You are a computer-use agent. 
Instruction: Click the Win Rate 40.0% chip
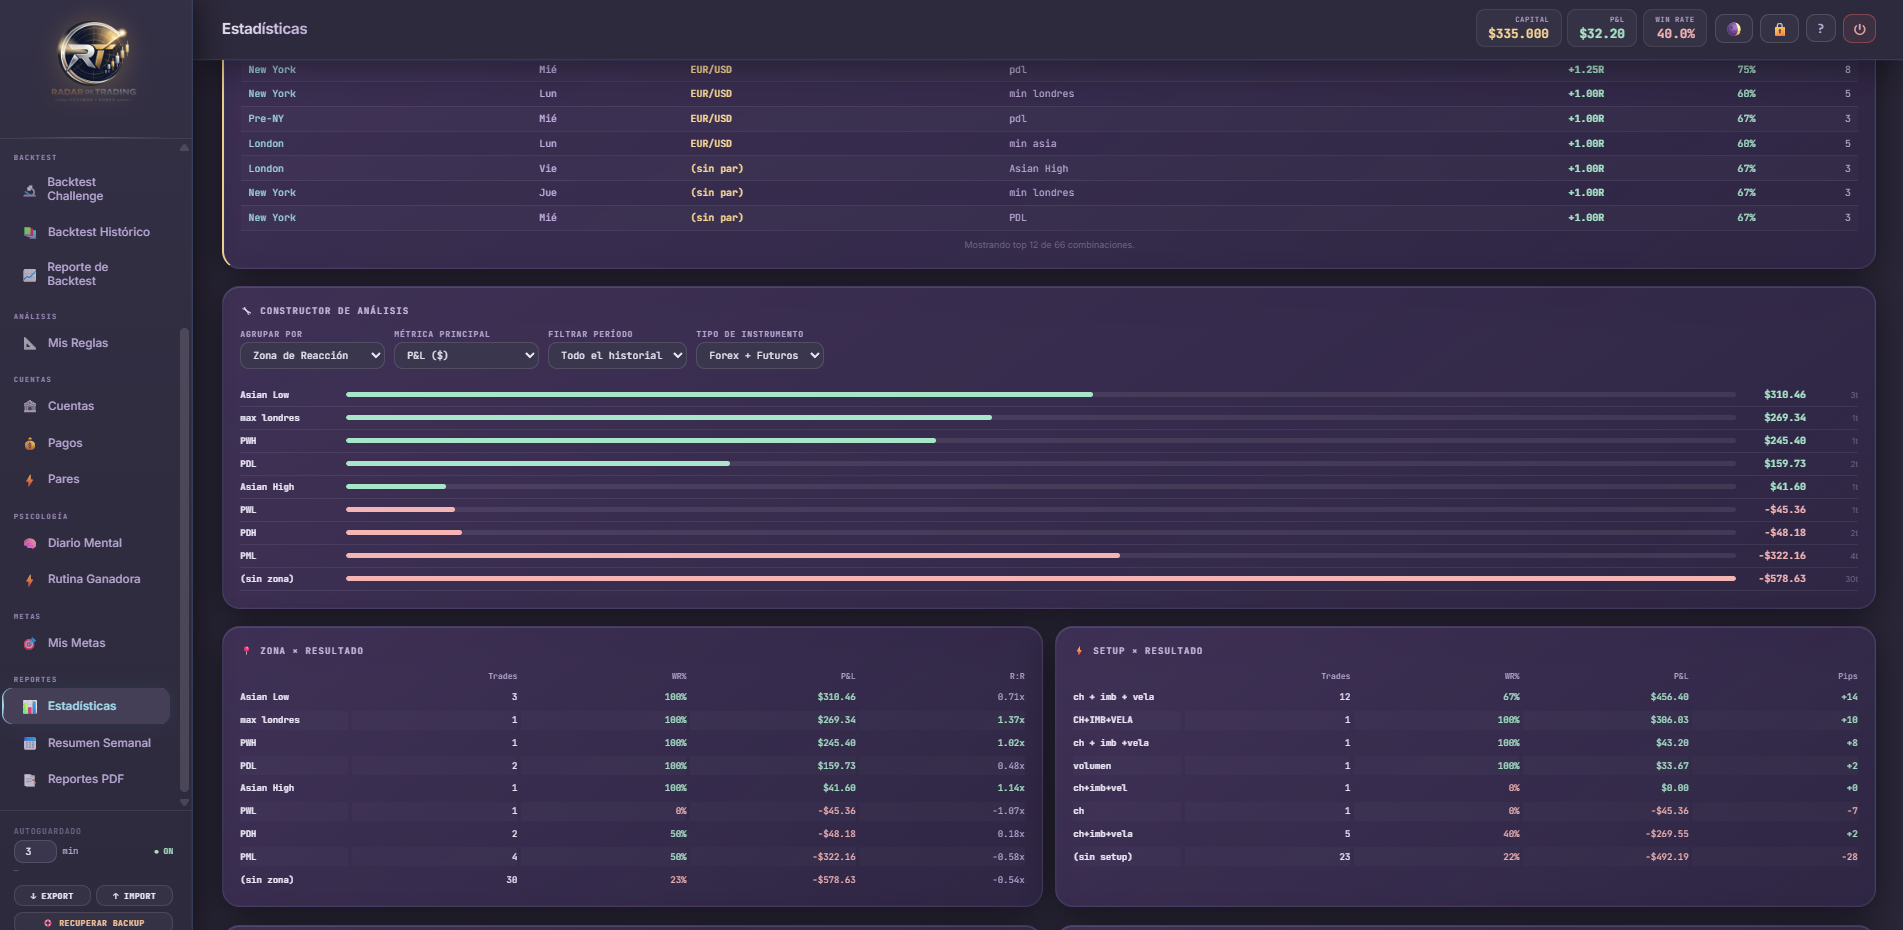coord(1675,28)
